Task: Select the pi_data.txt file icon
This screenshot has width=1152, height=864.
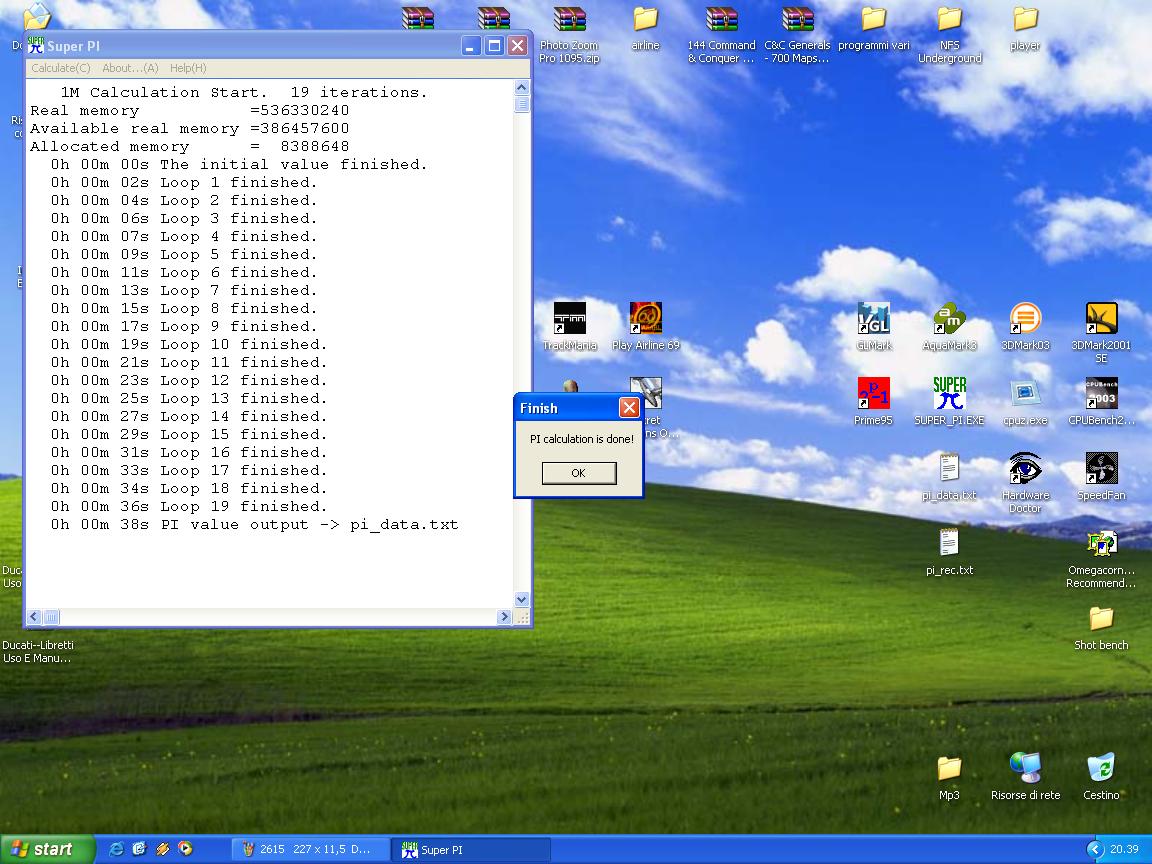Action: tap(949, 476)
